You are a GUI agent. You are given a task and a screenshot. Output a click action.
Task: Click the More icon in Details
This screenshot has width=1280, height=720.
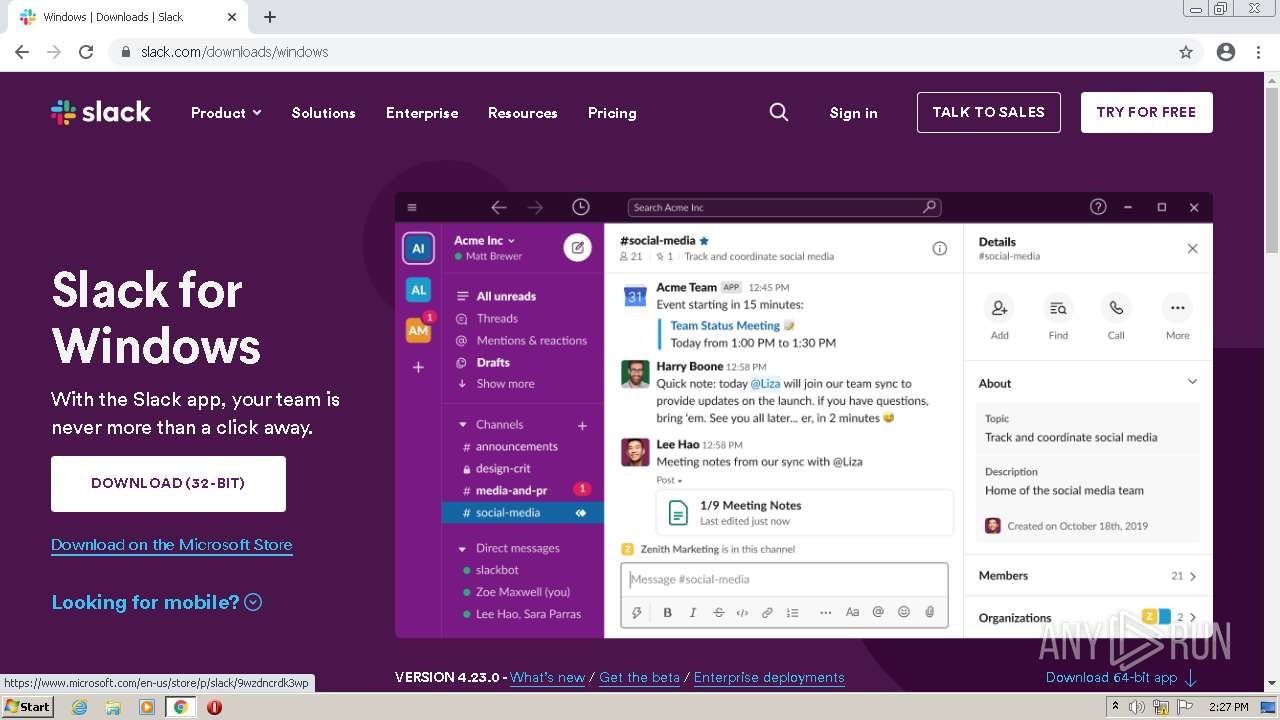point(1177,308)
